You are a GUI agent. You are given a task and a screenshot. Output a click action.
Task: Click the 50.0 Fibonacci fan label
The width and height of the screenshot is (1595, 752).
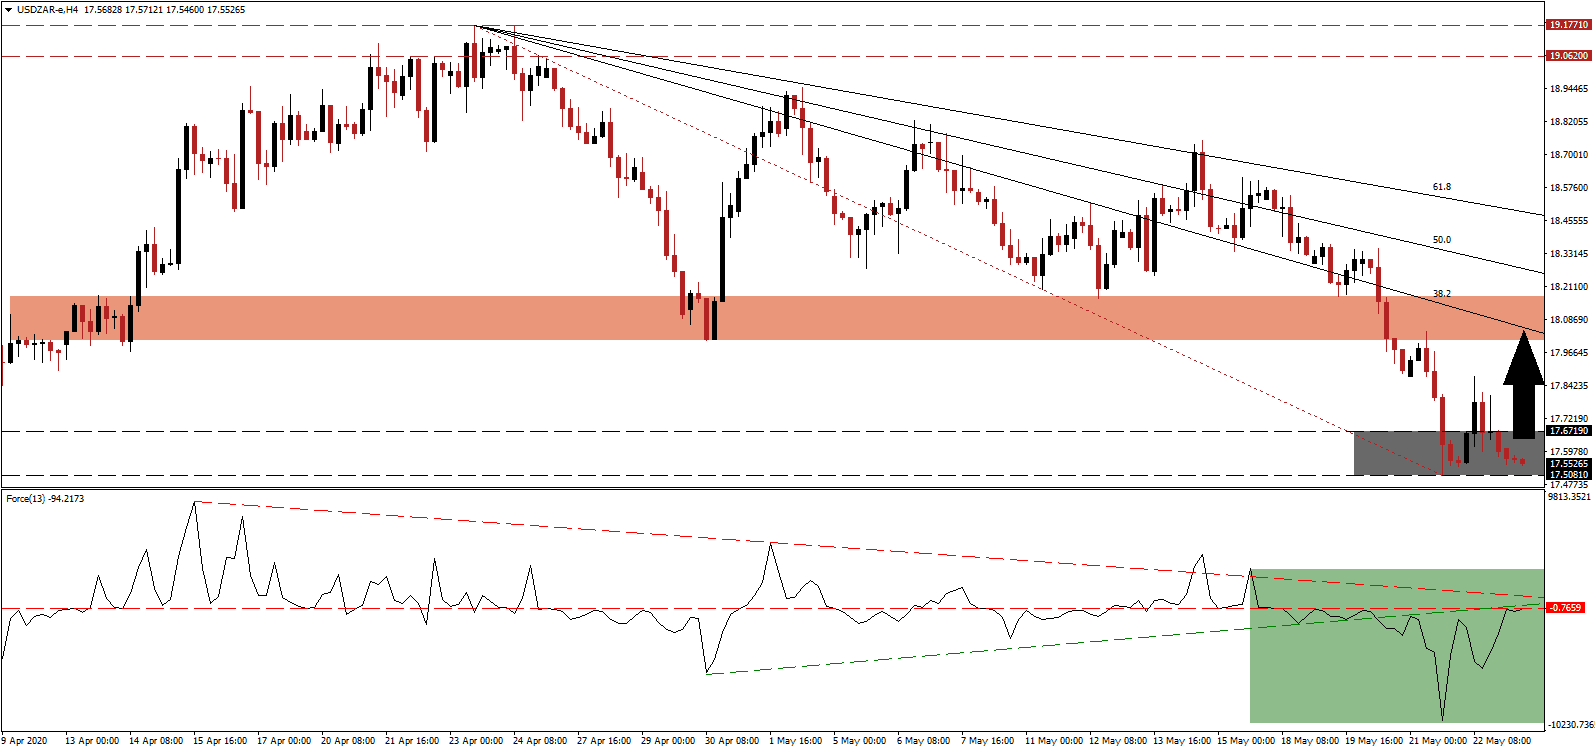click(1441, 240)
